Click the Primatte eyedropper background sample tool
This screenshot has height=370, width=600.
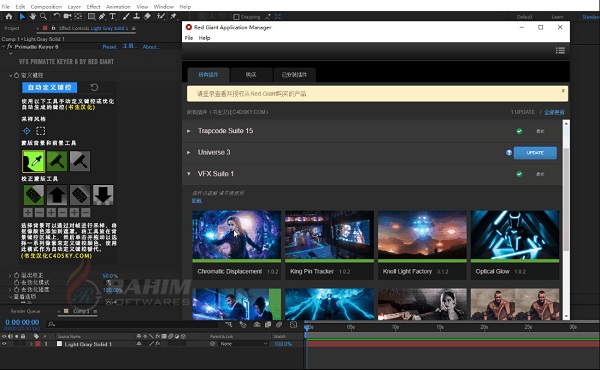point(34,161)
